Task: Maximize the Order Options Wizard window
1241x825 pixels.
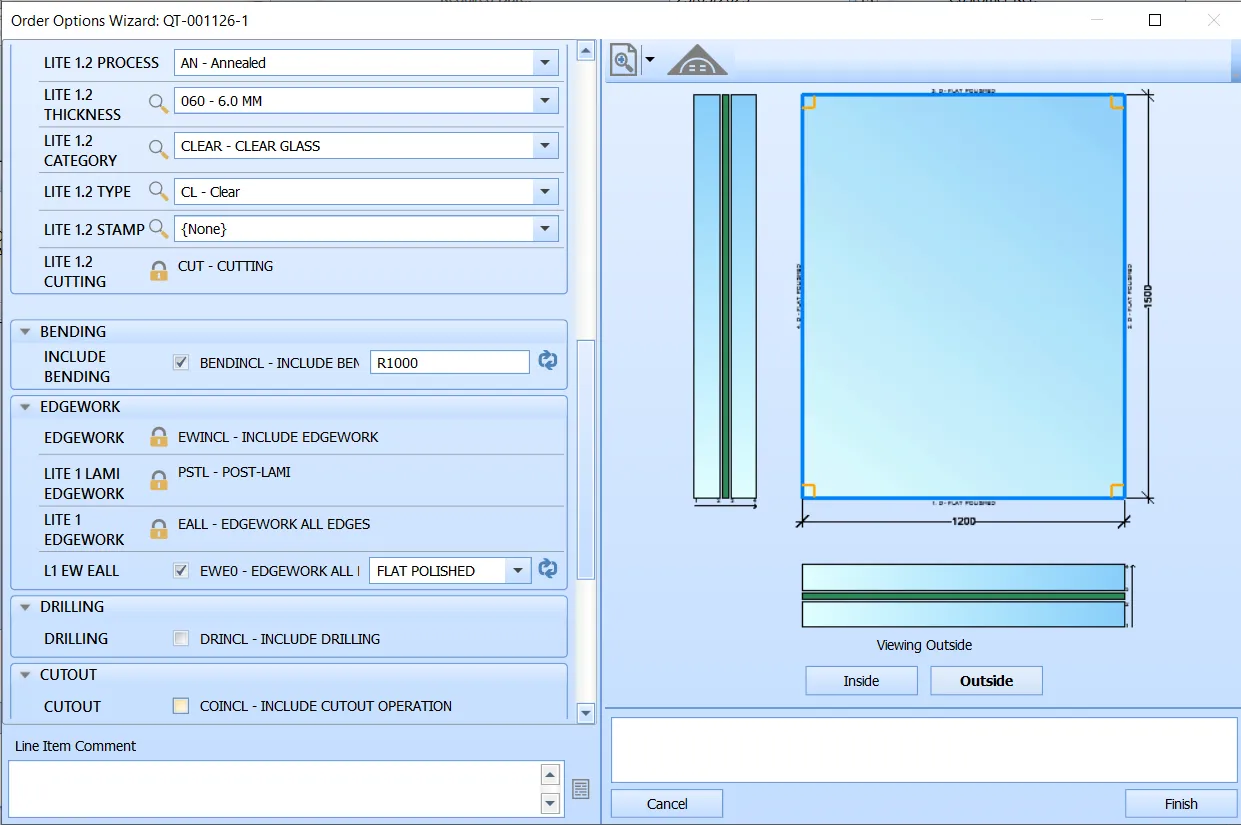Action: click(1155, 20)
